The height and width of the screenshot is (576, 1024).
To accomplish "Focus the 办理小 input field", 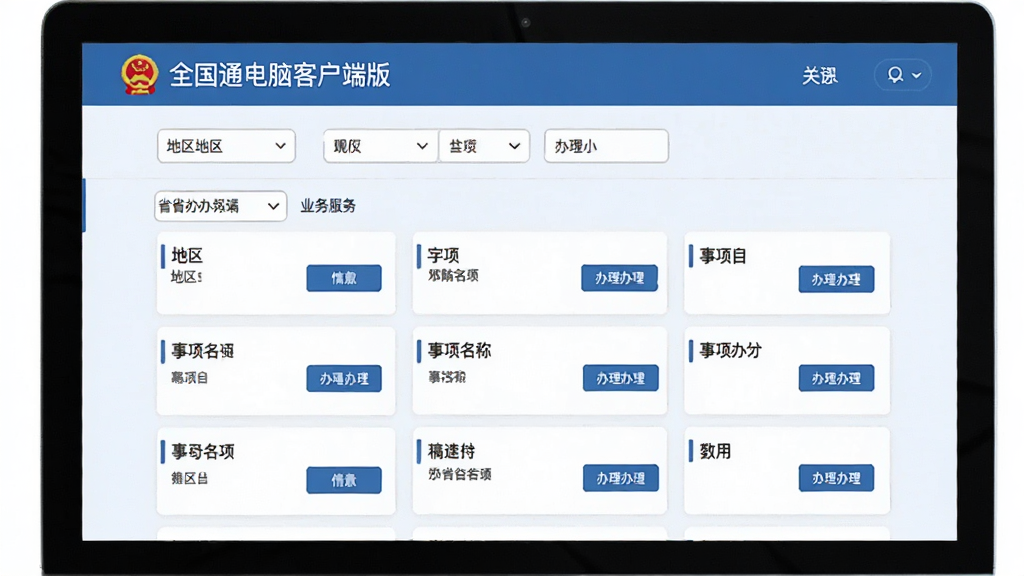I will (x=606, y=146).
